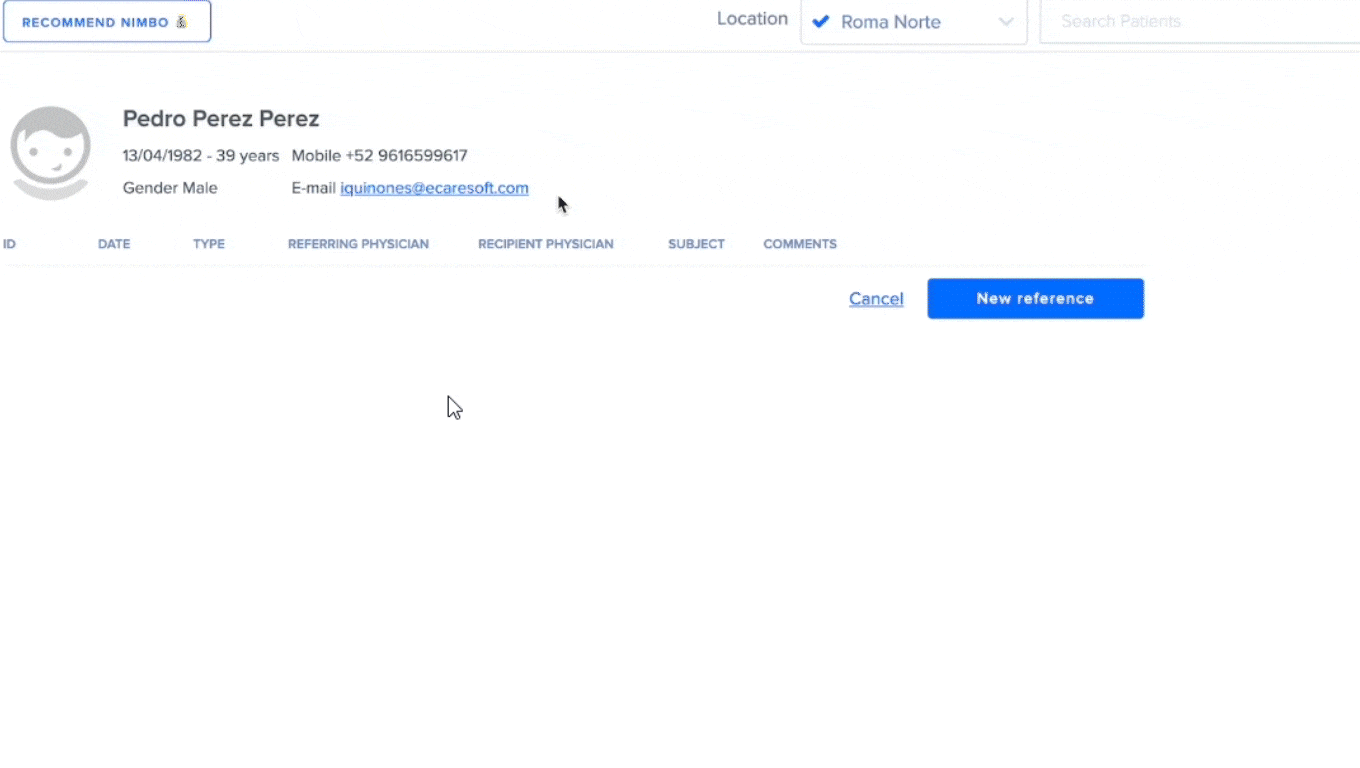Screen dimensions: 1360x768
Task: Select the SUBJECT column header
Action: tap(696, 243)
